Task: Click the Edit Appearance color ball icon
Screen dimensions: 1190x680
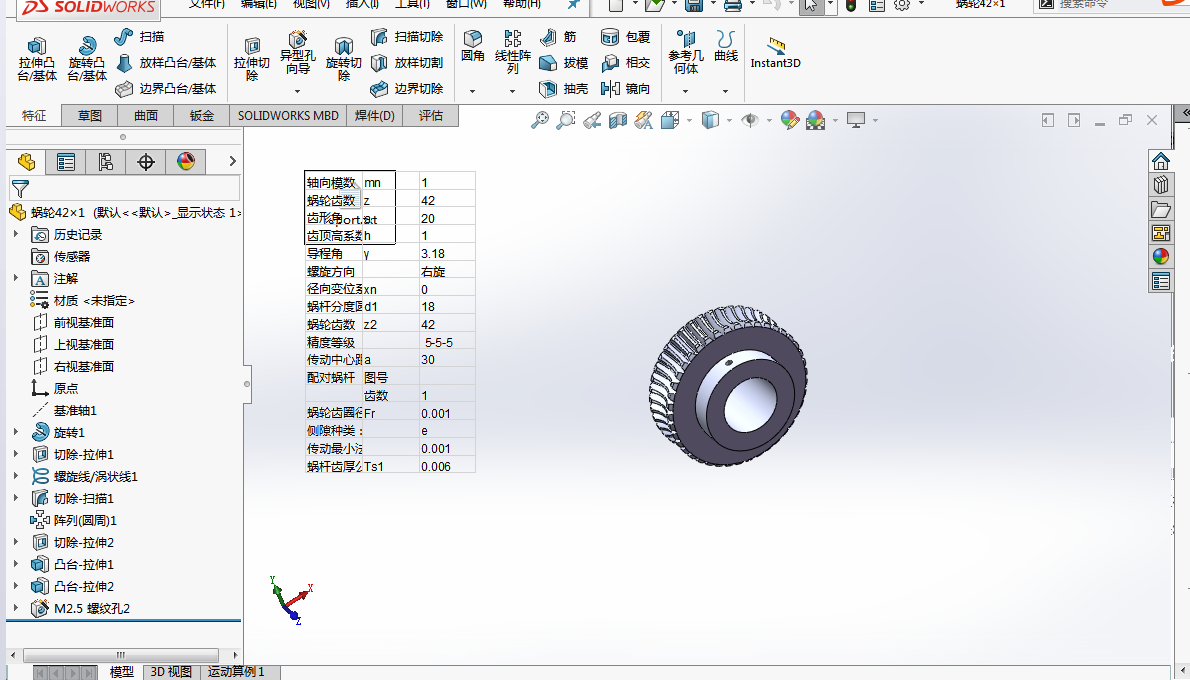Action: pyautogui.click(x=789, y=120)
